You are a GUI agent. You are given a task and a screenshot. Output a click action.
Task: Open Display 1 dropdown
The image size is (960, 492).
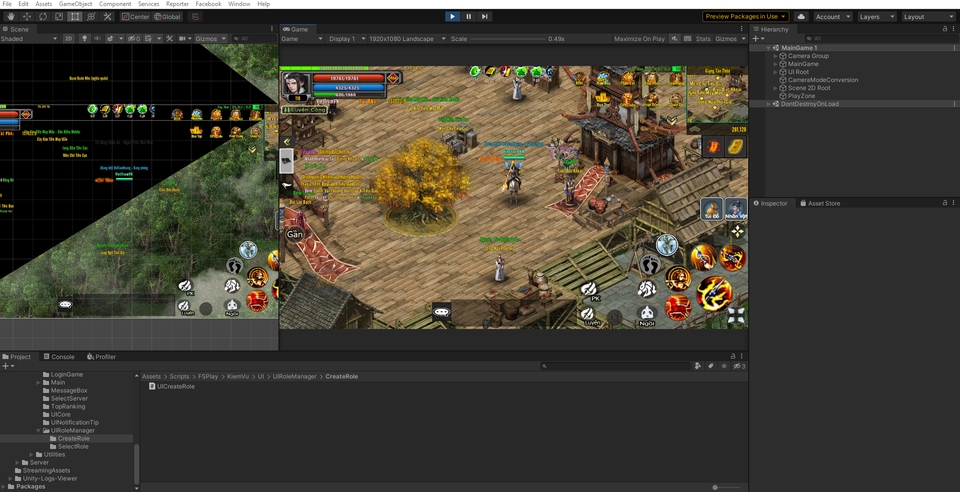click(x=345, y=39)
